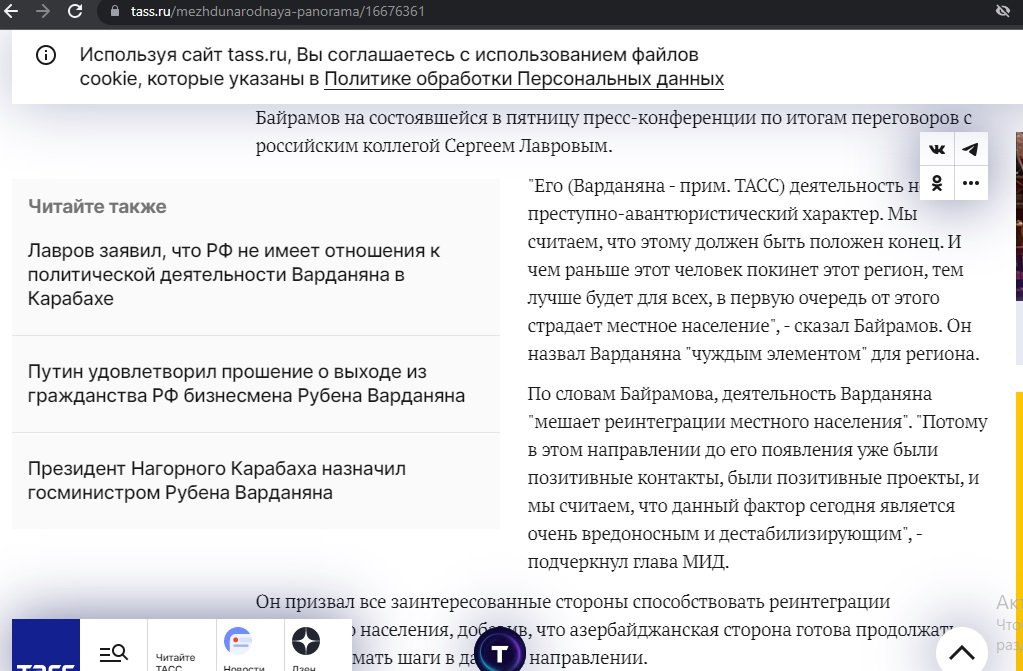Reload the page with browser refresh

point(75,12)
